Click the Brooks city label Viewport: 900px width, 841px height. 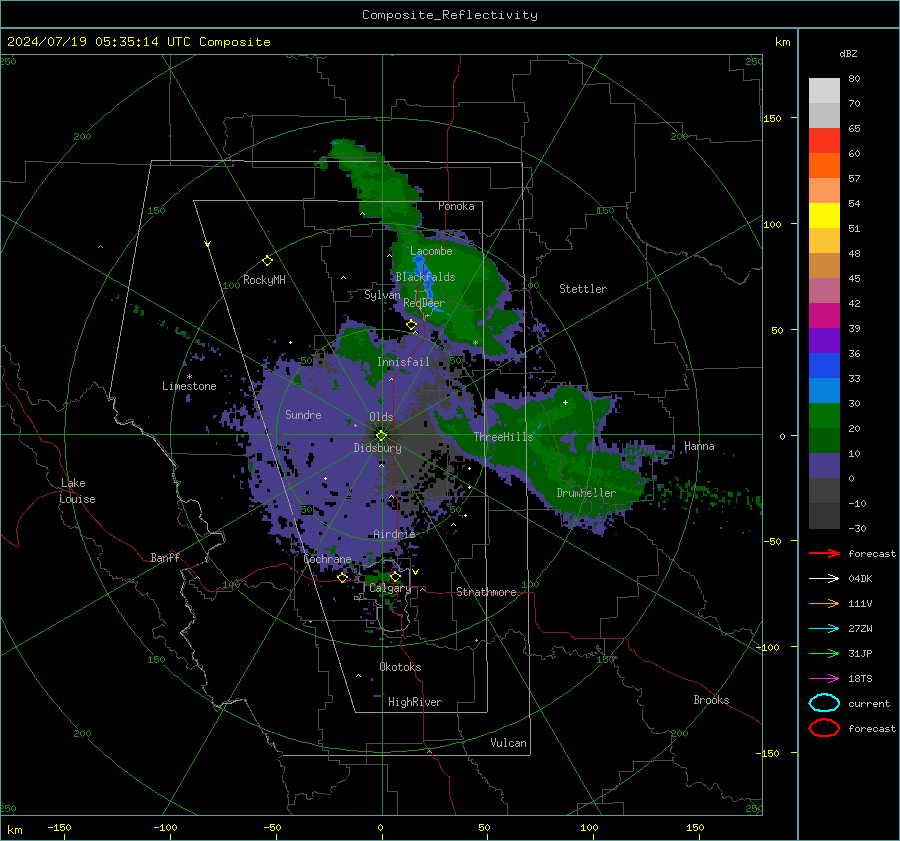(x=711, y=700)
